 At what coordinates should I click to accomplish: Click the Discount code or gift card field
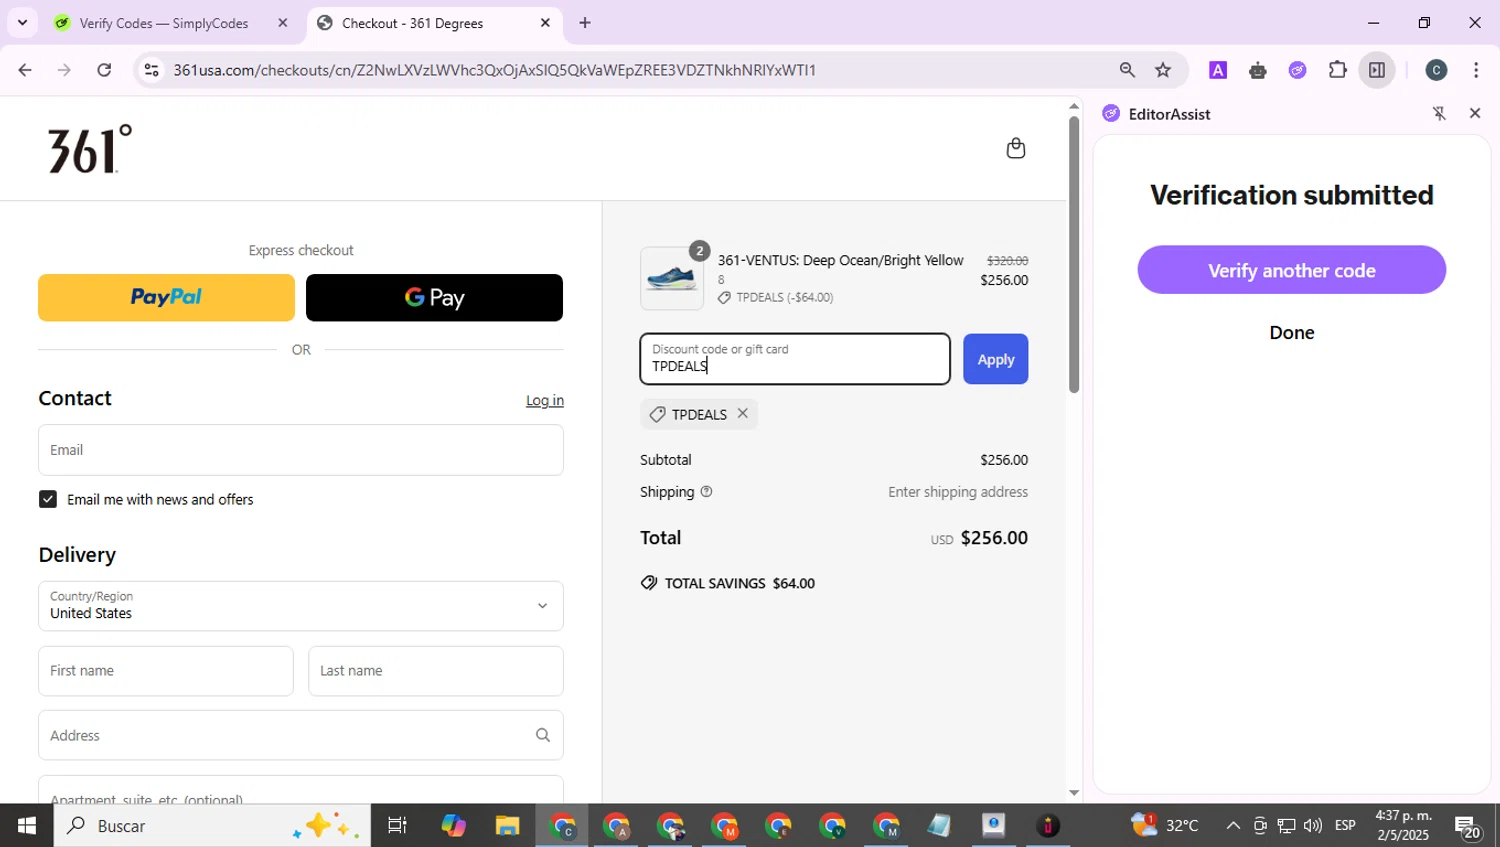pyautogui.click(x=795, y=359)
